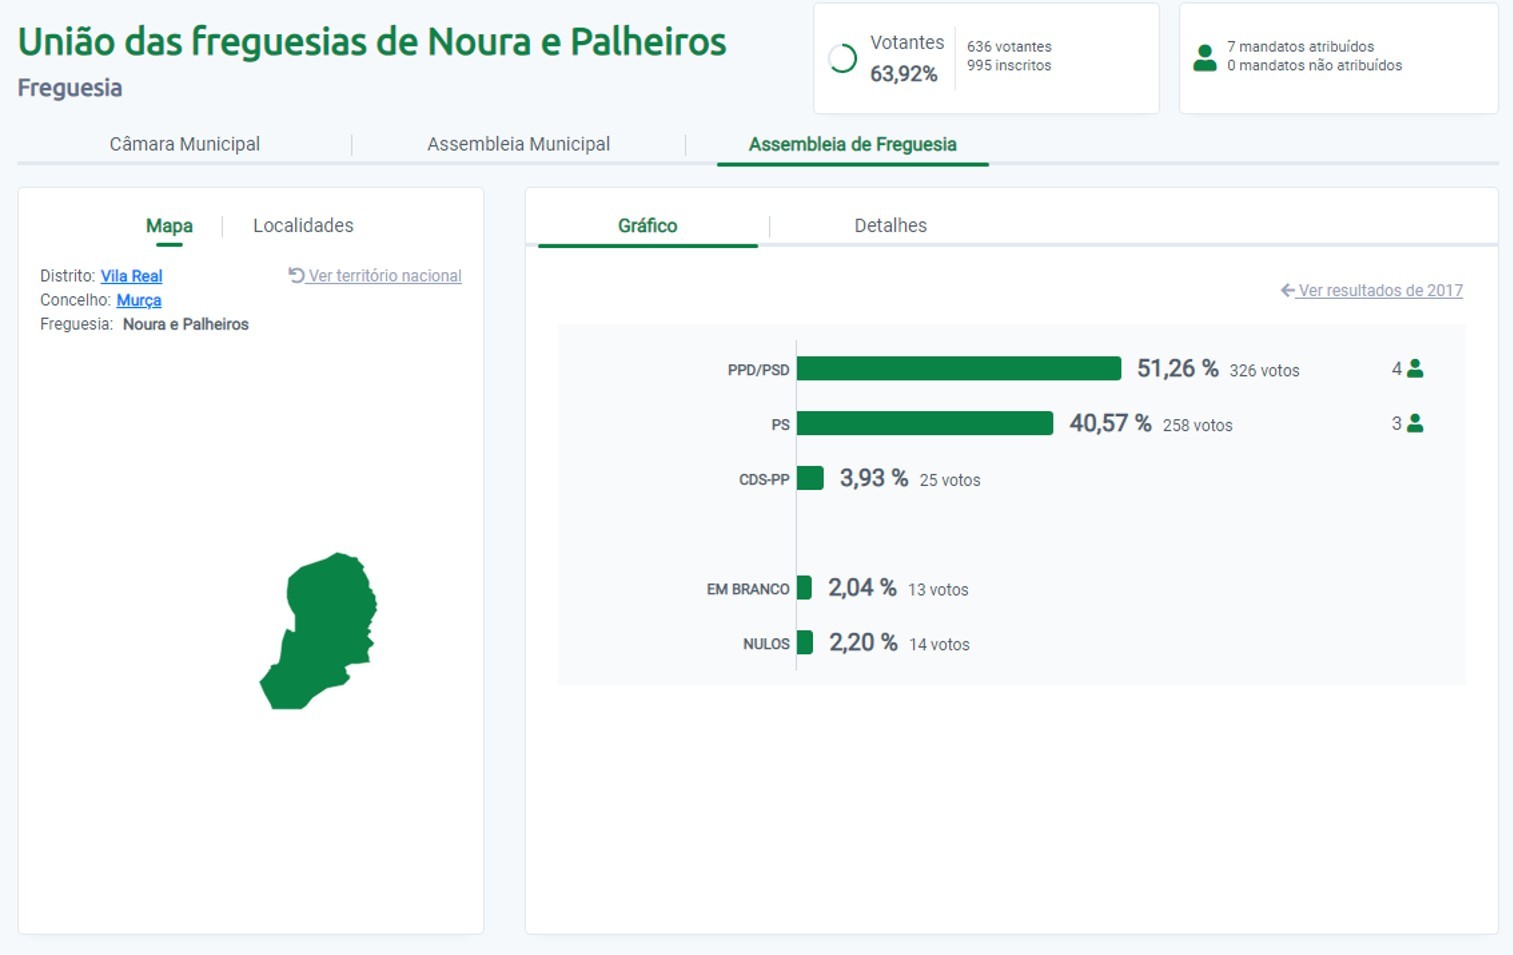The width and height of the screenshot is (1513, 955).
Task: Select the Assembleia de Freguesia tab
Action: (x=852, y=144)
